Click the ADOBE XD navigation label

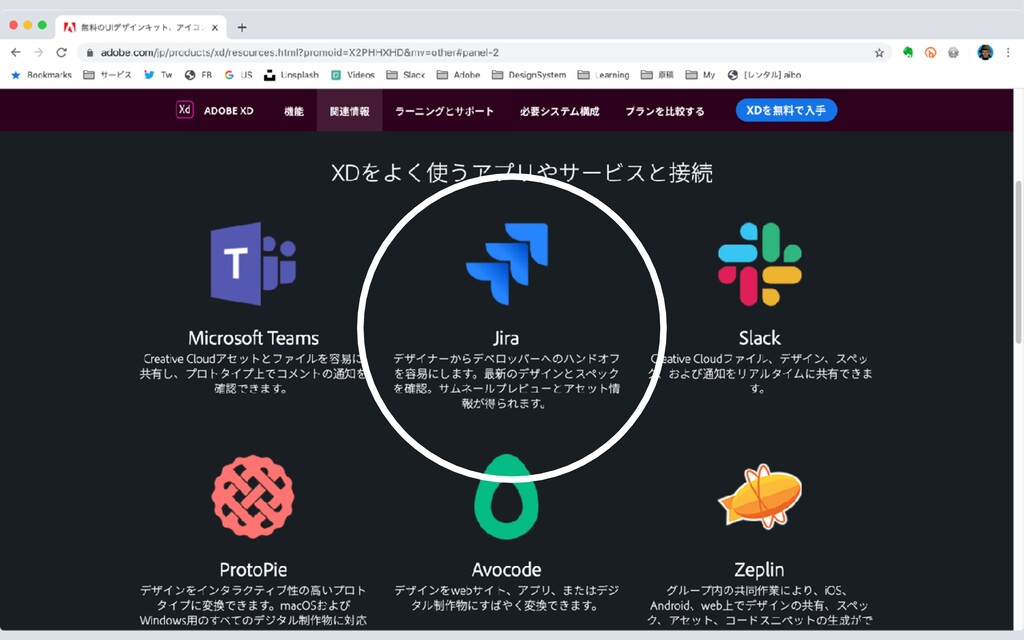pyautogui.click(x=229, y=111)
